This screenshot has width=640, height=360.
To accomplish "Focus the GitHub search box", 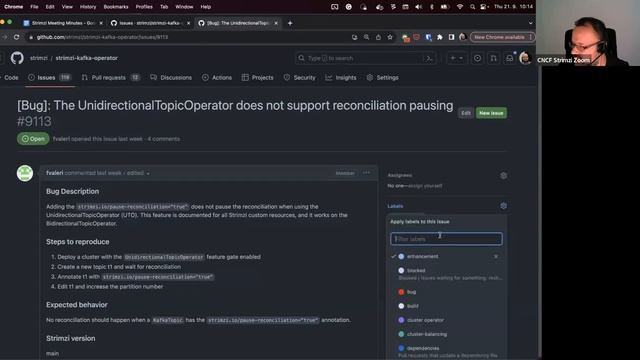I will [365, 58].
